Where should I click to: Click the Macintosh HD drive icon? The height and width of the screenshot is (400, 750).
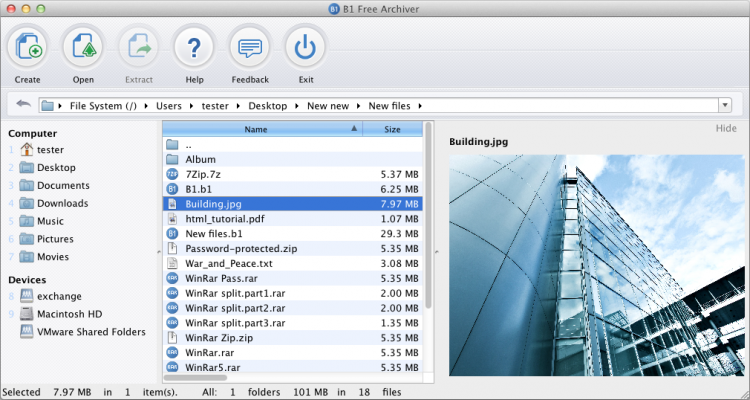coord(27,314)
